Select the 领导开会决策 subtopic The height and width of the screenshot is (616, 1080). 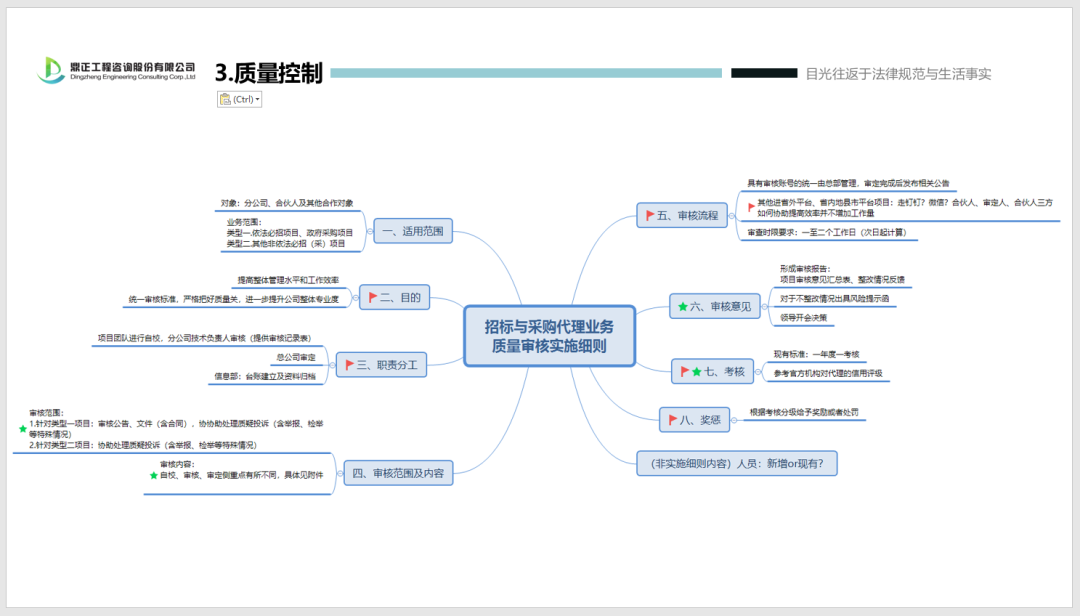[x=803, y=318]
